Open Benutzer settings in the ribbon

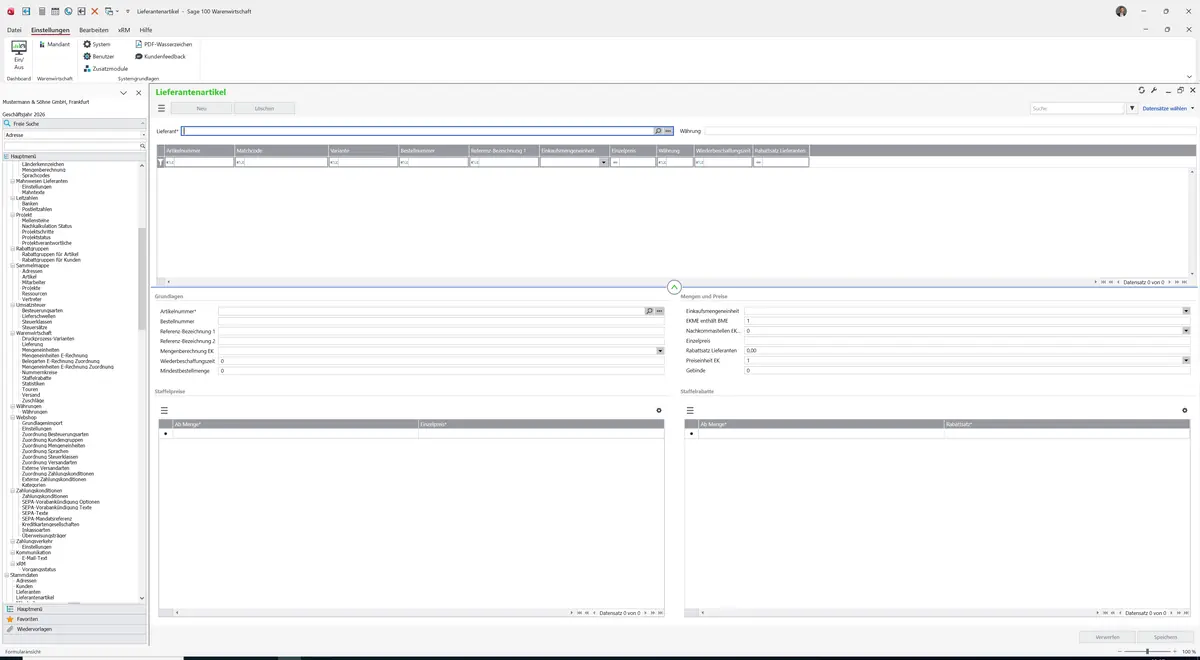(99, 57)
